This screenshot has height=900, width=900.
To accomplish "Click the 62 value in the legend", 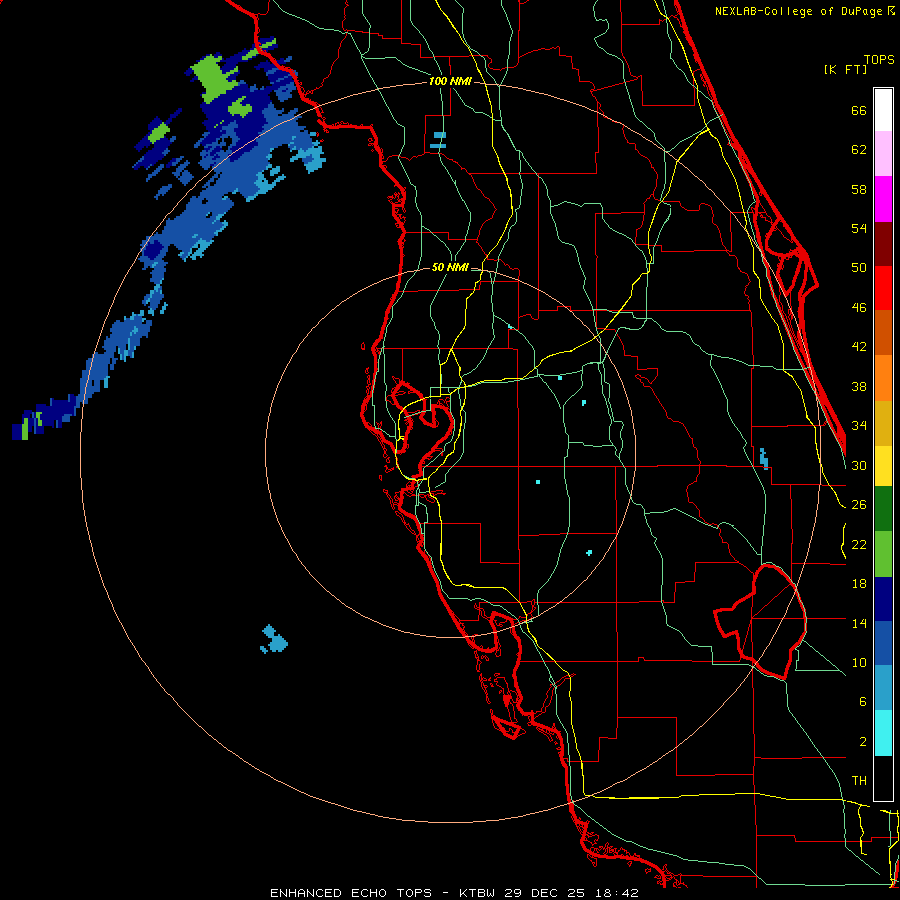I will [x=859, y=150].
